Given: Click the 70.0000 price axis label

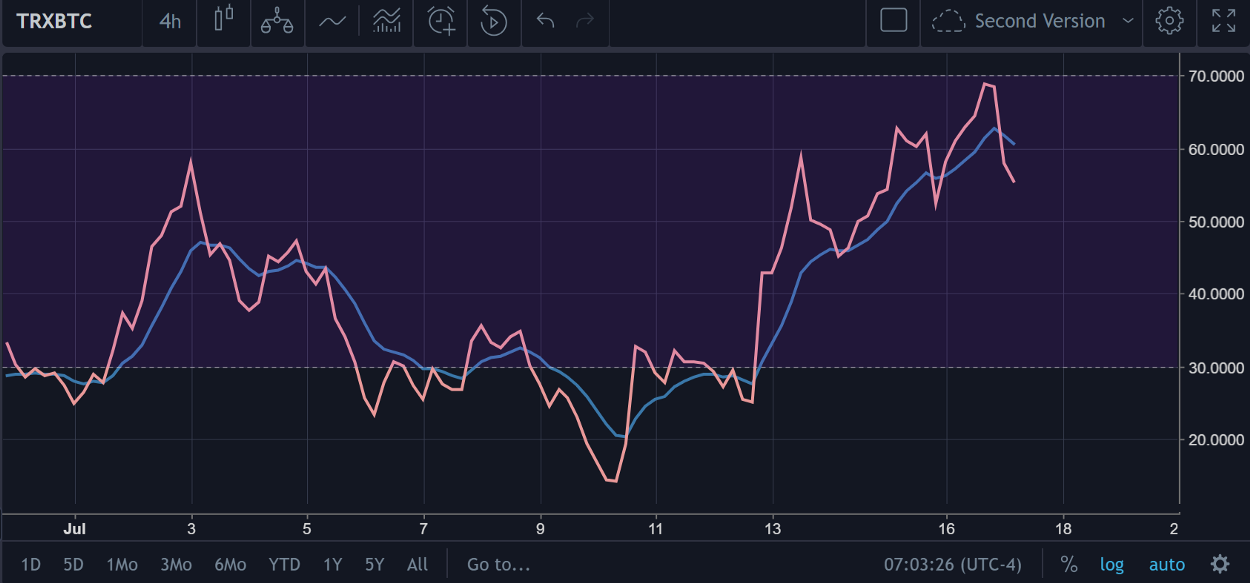Looking at the screenshot, I should (x=1218, y=76).
